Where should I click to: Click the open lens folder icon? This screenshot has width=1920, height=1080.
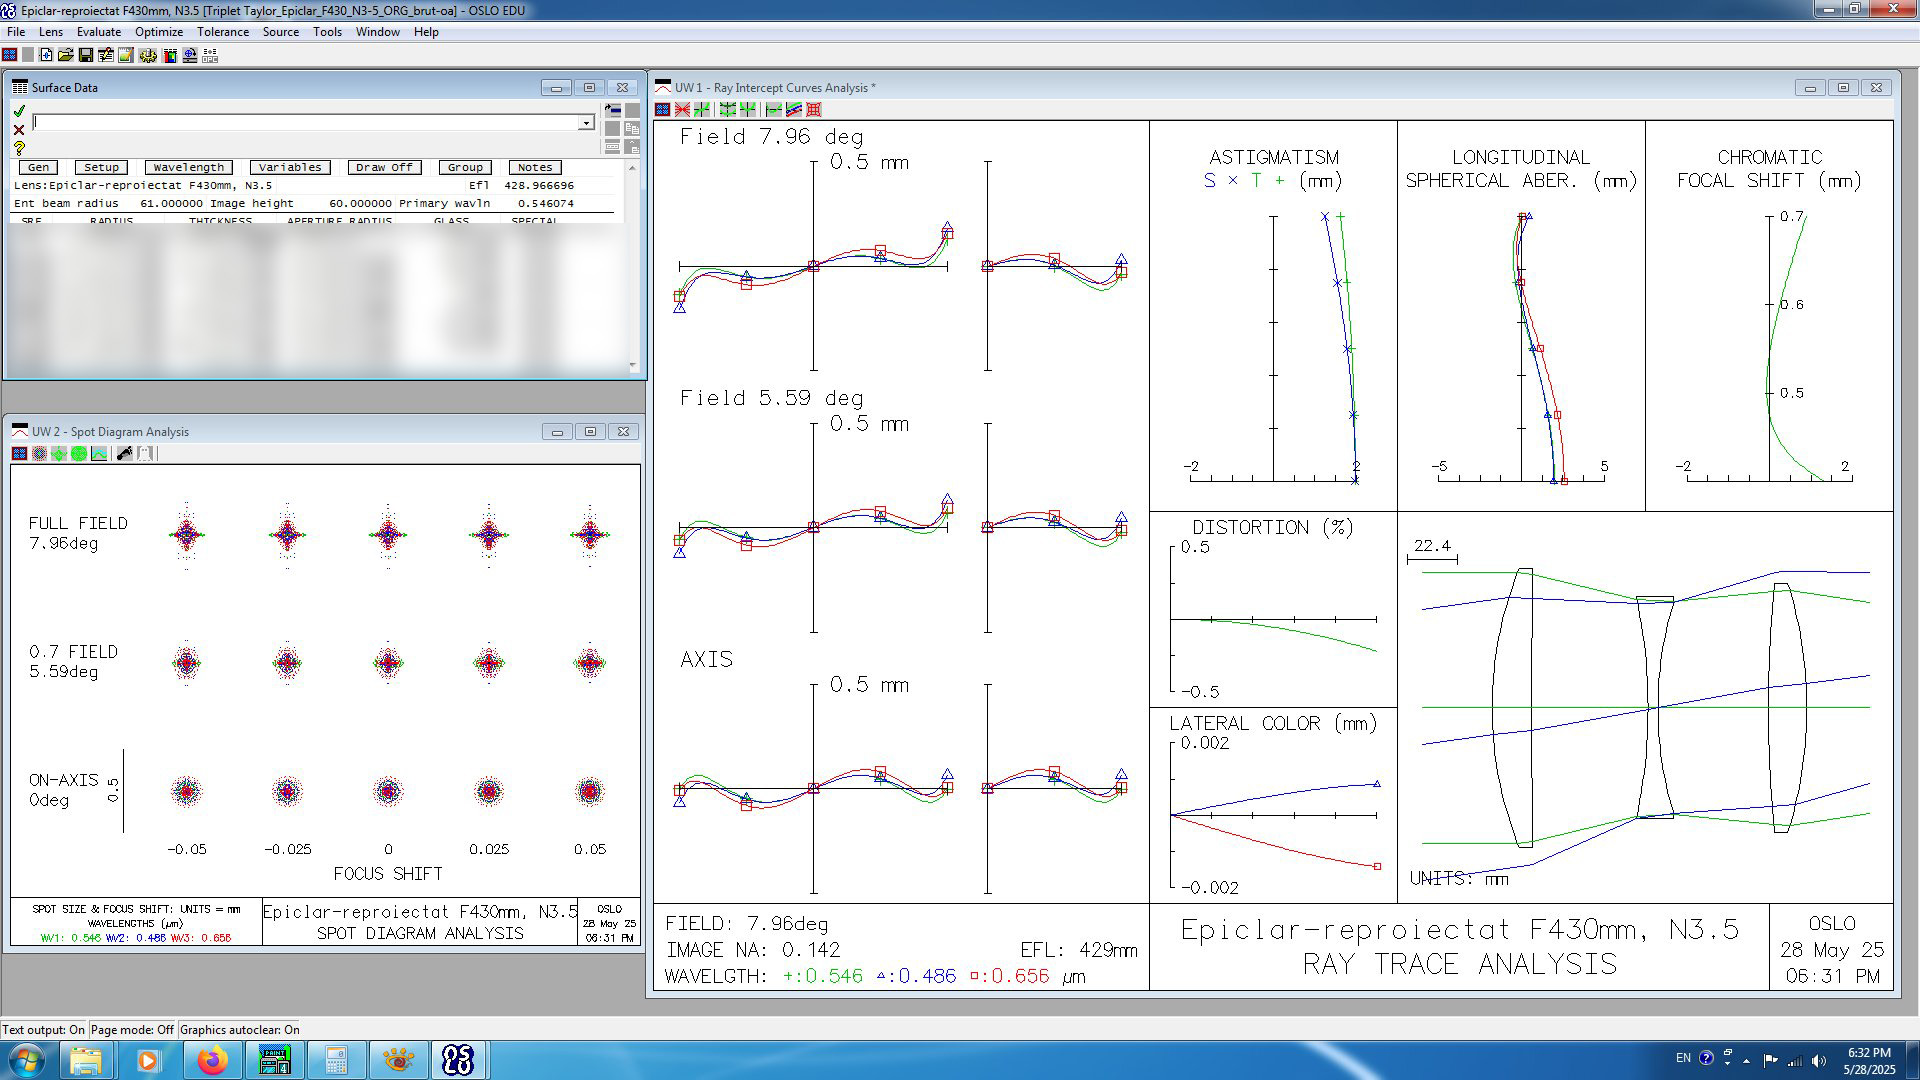coord(66,55)
